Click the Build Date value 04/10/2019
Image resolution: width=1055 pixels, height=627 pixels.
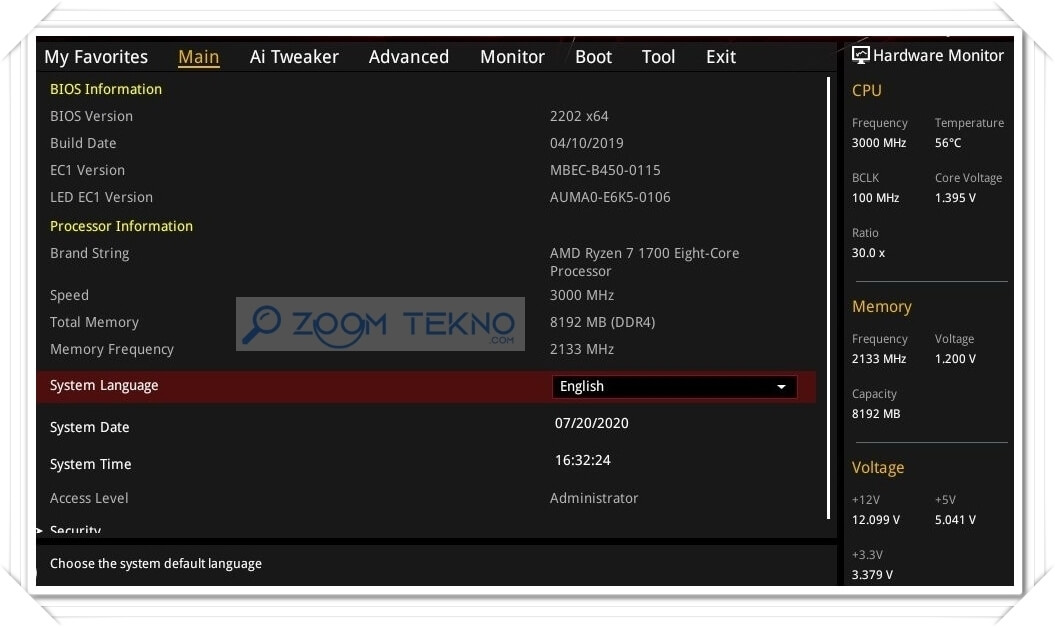(x=586, y=143)
